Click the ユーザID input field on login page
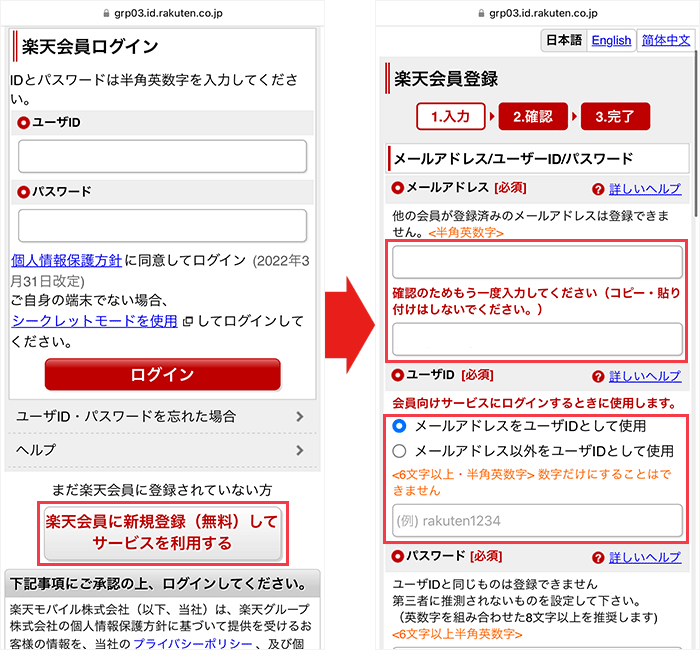Image resolution: width=700 pixels, height=650 pixels. (162, 156)
